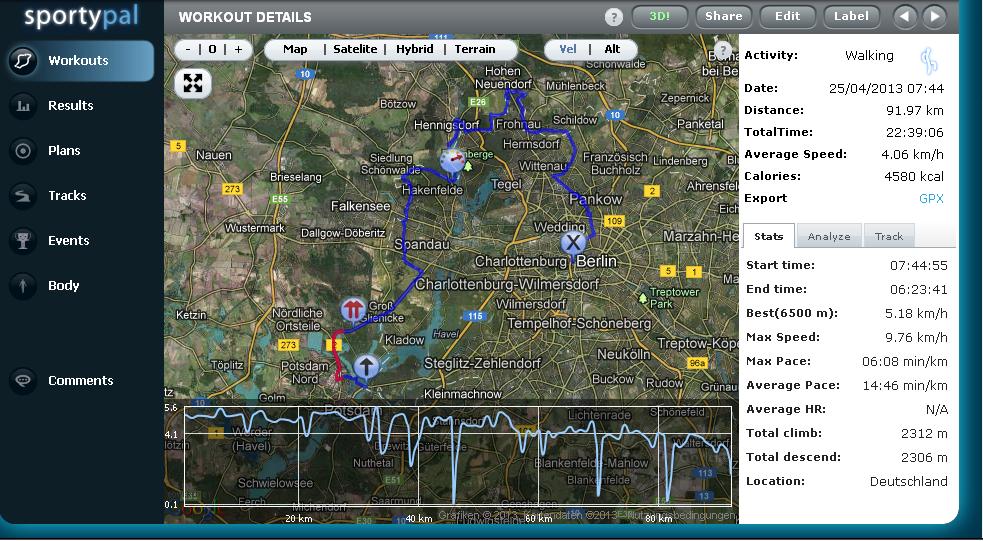This screenshot has width=983, height=541.
Task: Download the GPX export link
Action: coord(931,198)
